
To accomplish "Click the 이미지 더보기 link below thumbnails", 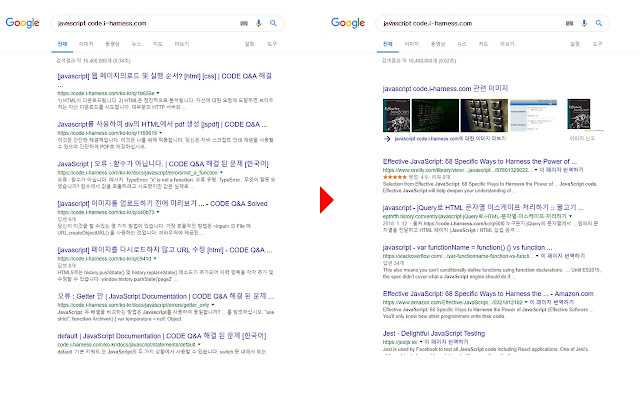I will [450, 139].
